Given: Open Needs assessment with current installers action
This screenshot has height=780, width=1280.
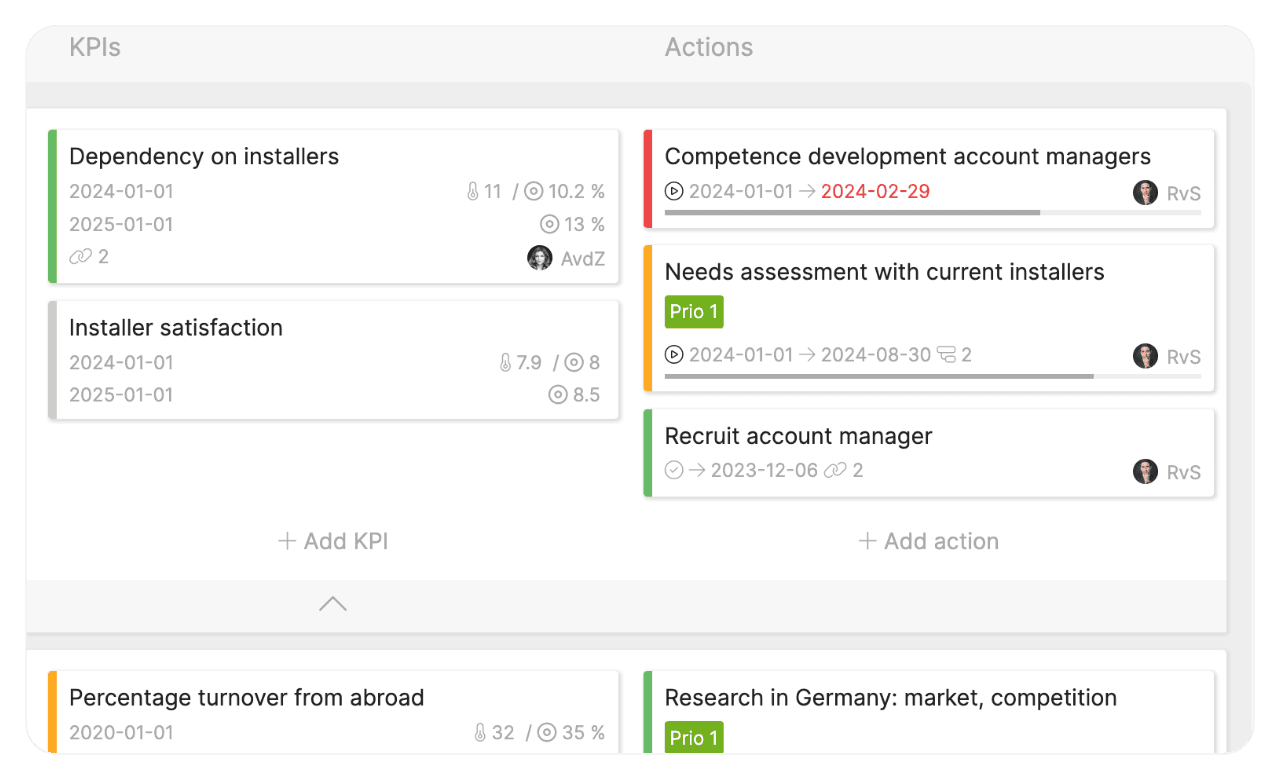Looking at the screenshot, I should [x=929, y=318].
